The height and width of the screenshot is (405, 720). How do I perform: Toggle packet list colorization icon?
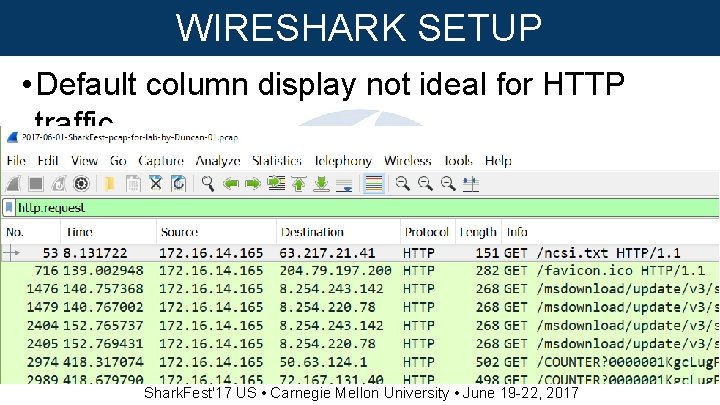click(374, 184)
